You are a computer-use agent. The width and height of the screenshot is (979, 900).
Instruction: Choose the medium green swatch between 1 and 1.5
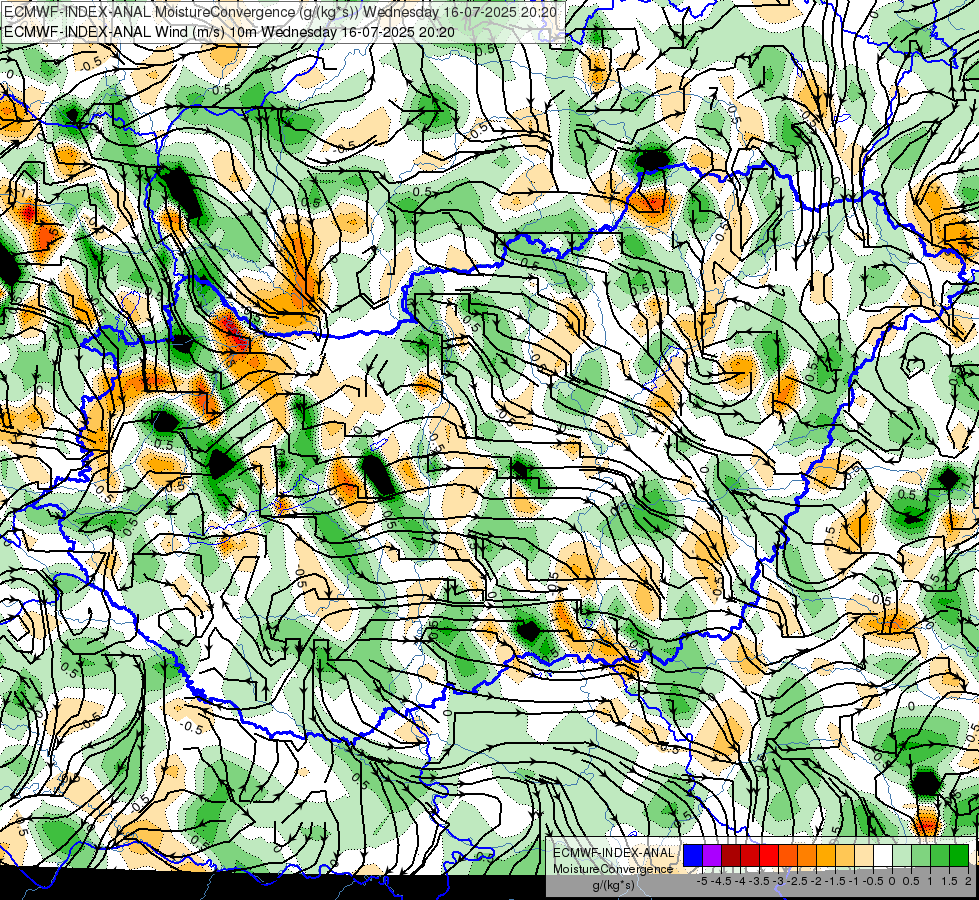[940, 855]
